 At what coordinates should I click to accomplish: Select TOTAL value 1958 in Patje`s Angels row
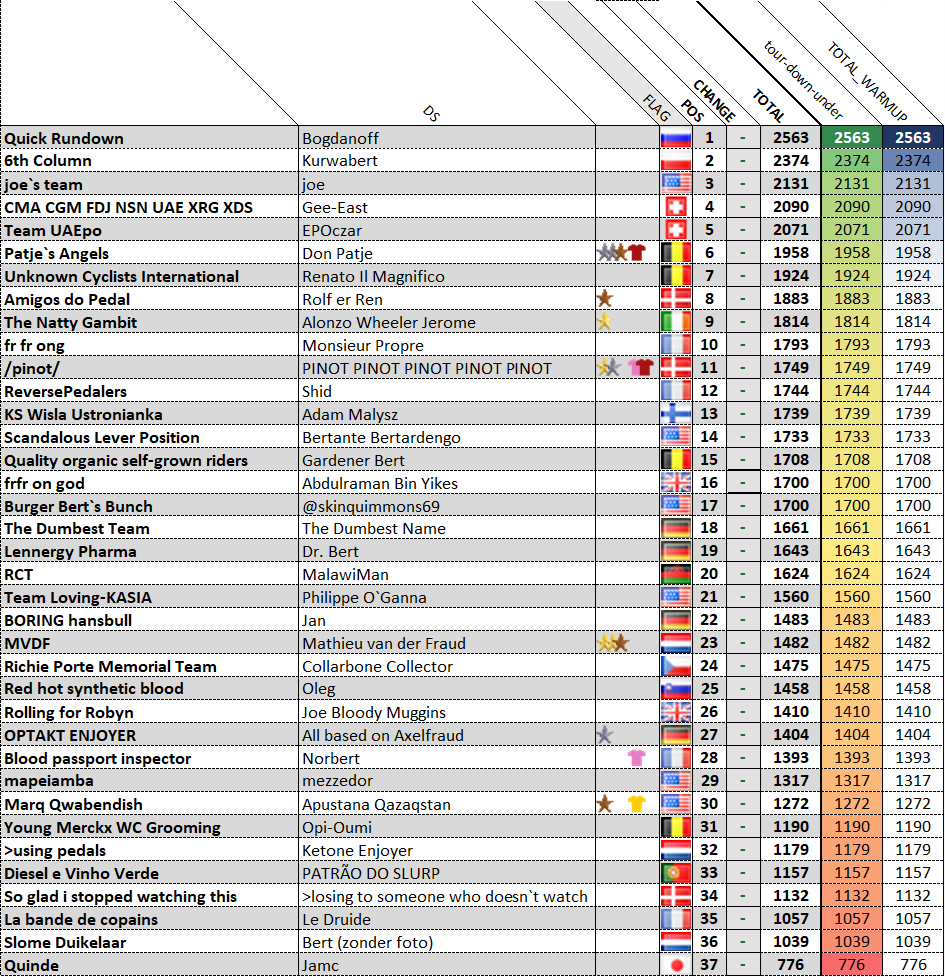791,252
